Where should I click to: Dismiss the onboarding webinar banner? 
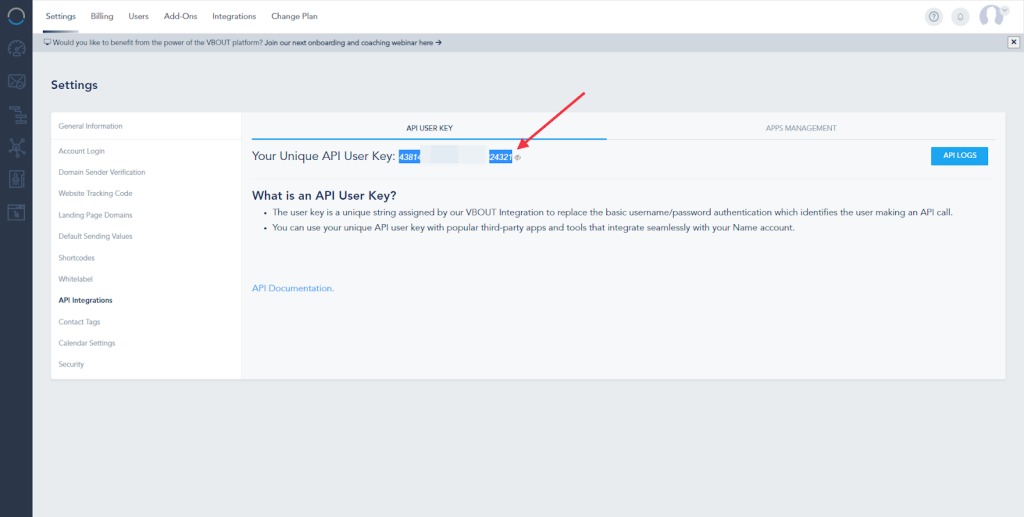pos(1013,42)
